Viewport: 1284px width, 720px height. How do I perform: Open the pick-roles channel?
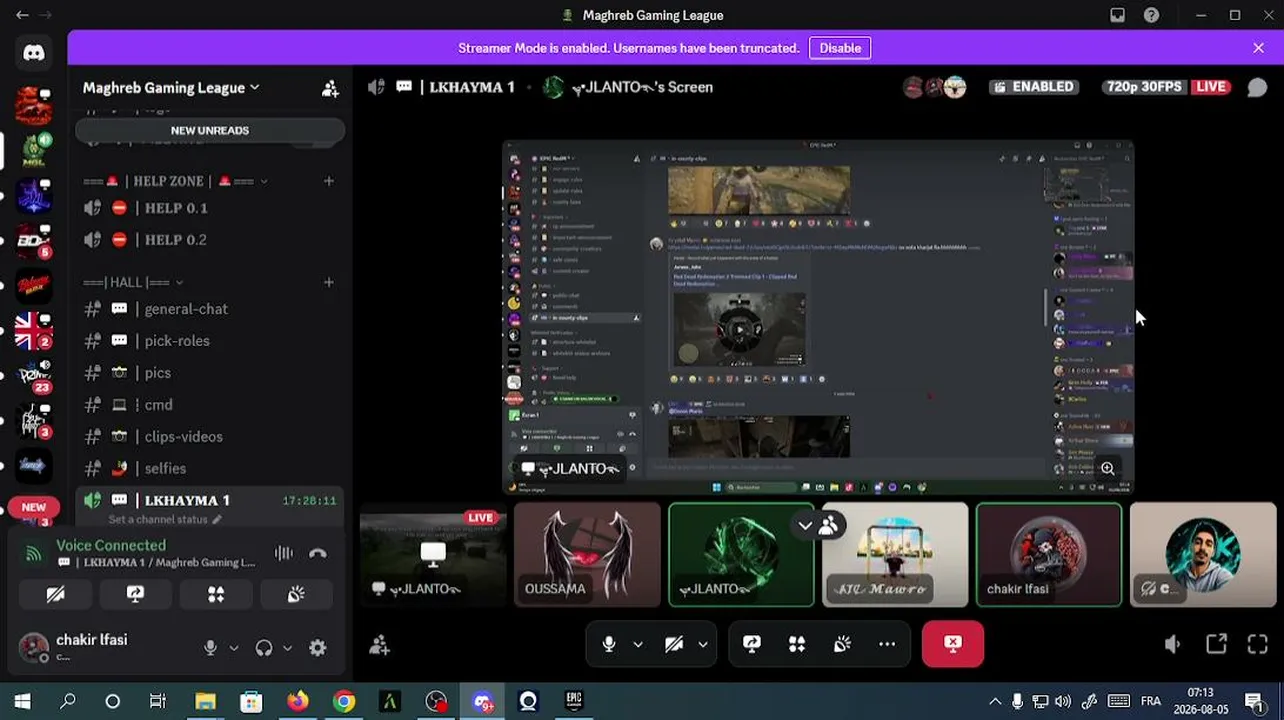(211, 341)
